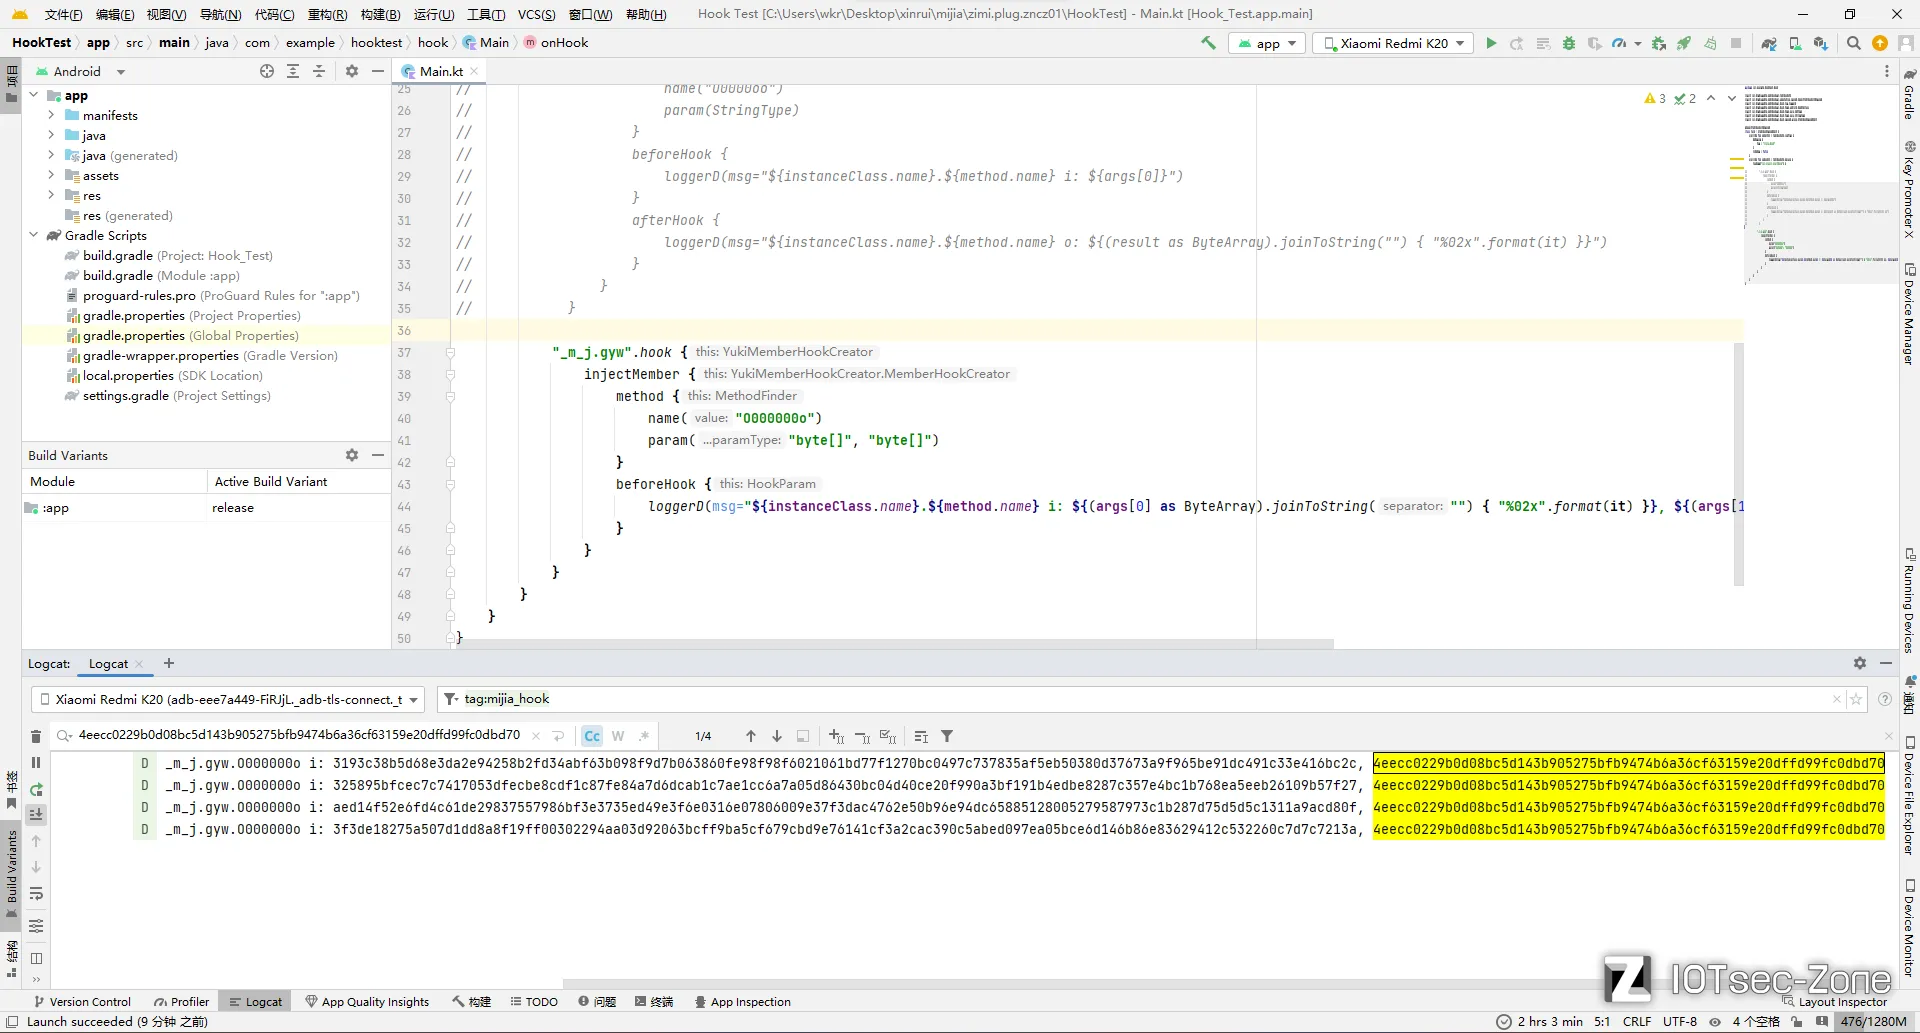Expand the manifests folder

click(51, 115)
